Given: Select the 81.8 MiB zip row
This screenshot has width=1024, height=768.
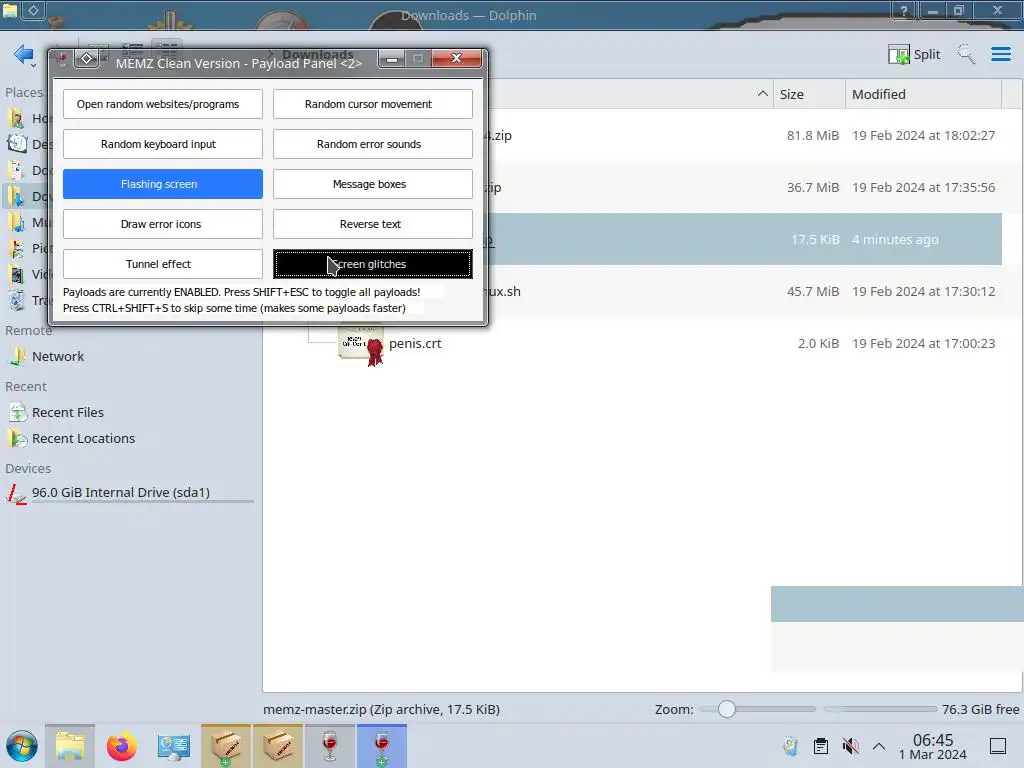Looking at the screenshot, I should tap(744, 135).
